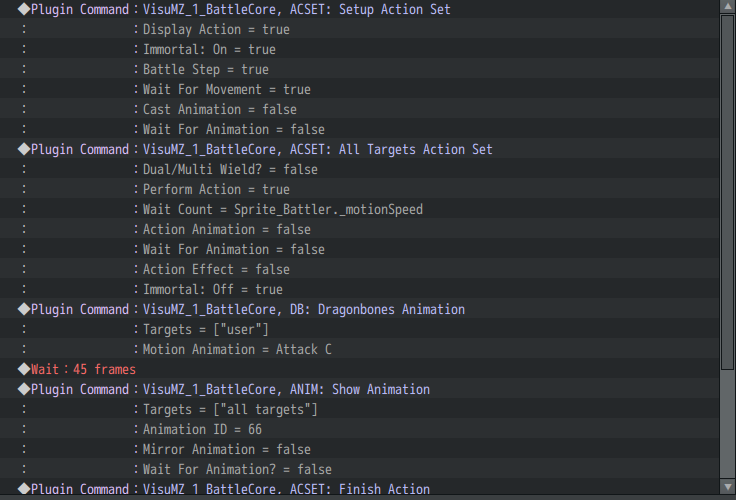The height and width of the screenshot is (500, 736).
Task: Select the Display Action = true parameter
Action: tap(216, 30)
